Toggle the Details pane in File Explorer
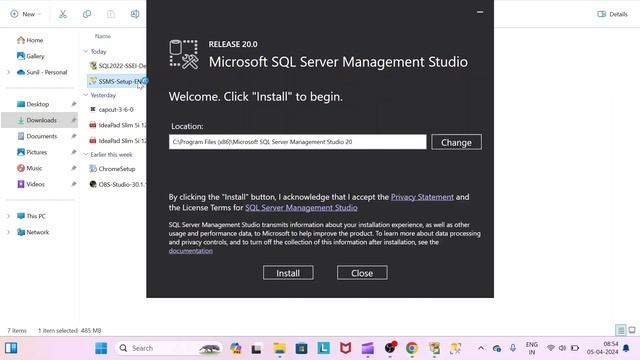640x360 pixels. [612, 14]
